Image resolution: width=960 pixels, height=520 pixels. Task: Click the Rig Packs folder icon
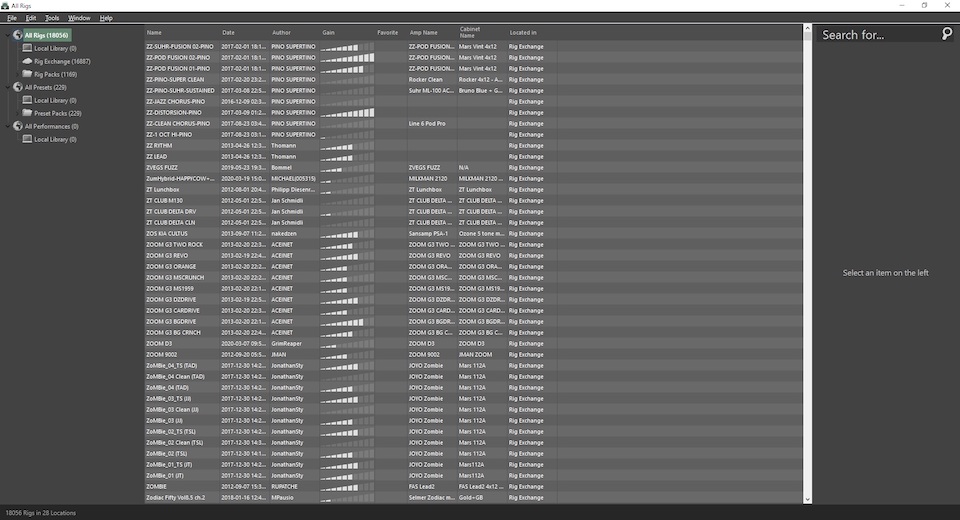click(27, 73)
